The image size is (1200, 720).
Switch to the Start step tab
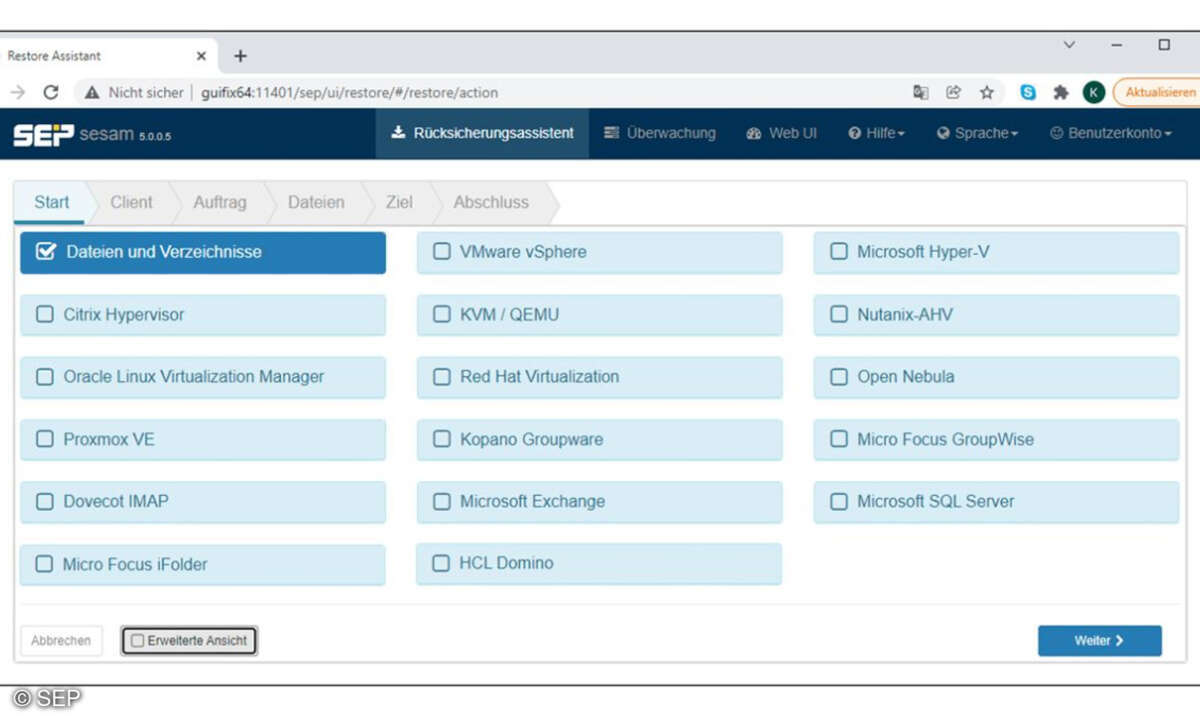click(x=52, y=203)
